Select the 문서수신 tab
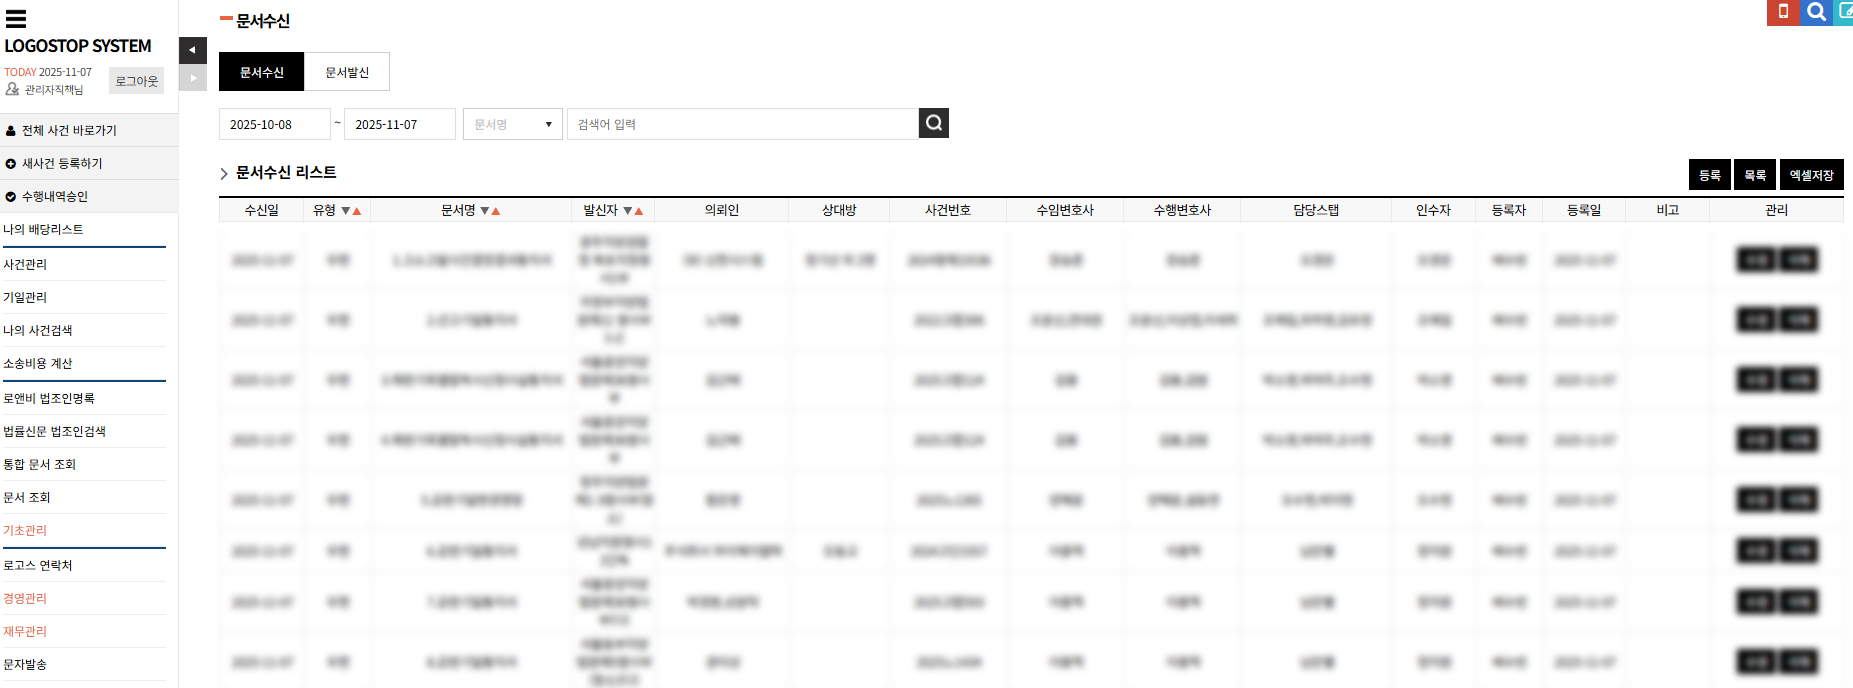 (x=261, y=72)
